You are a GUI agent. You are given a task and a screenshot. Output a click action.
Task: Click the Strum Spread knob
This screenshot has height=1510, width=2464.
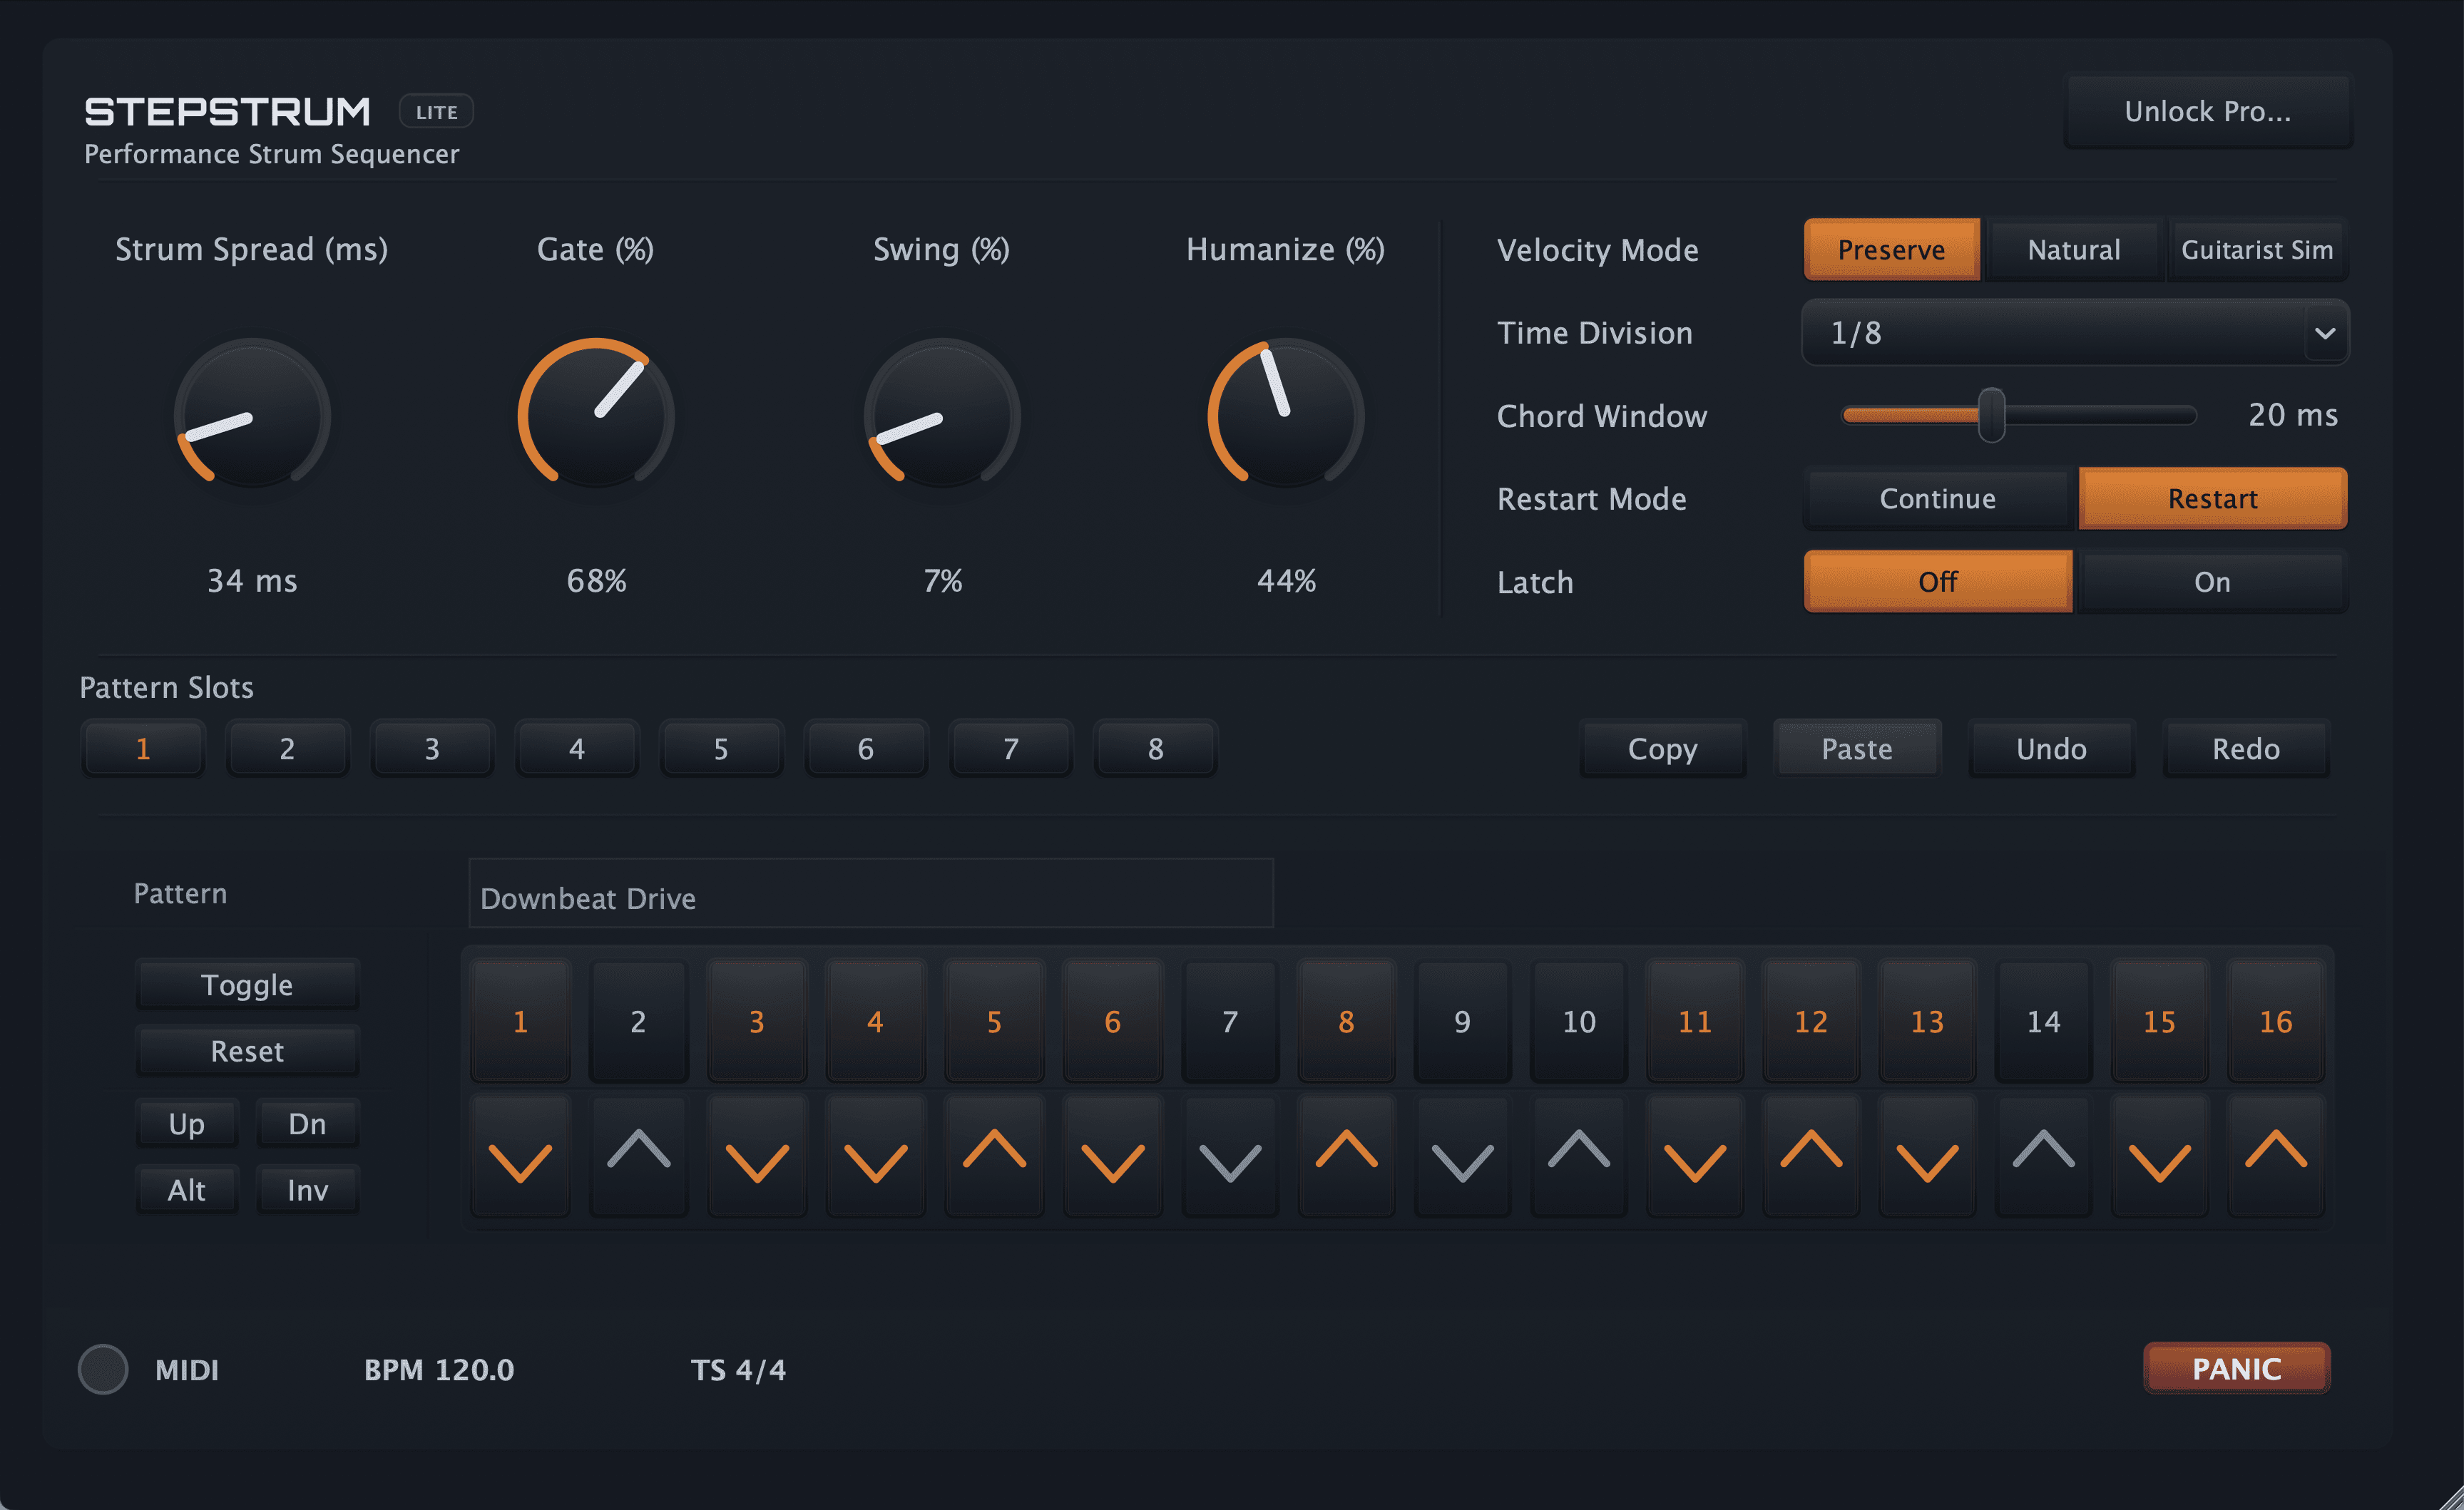click(252, 414)
